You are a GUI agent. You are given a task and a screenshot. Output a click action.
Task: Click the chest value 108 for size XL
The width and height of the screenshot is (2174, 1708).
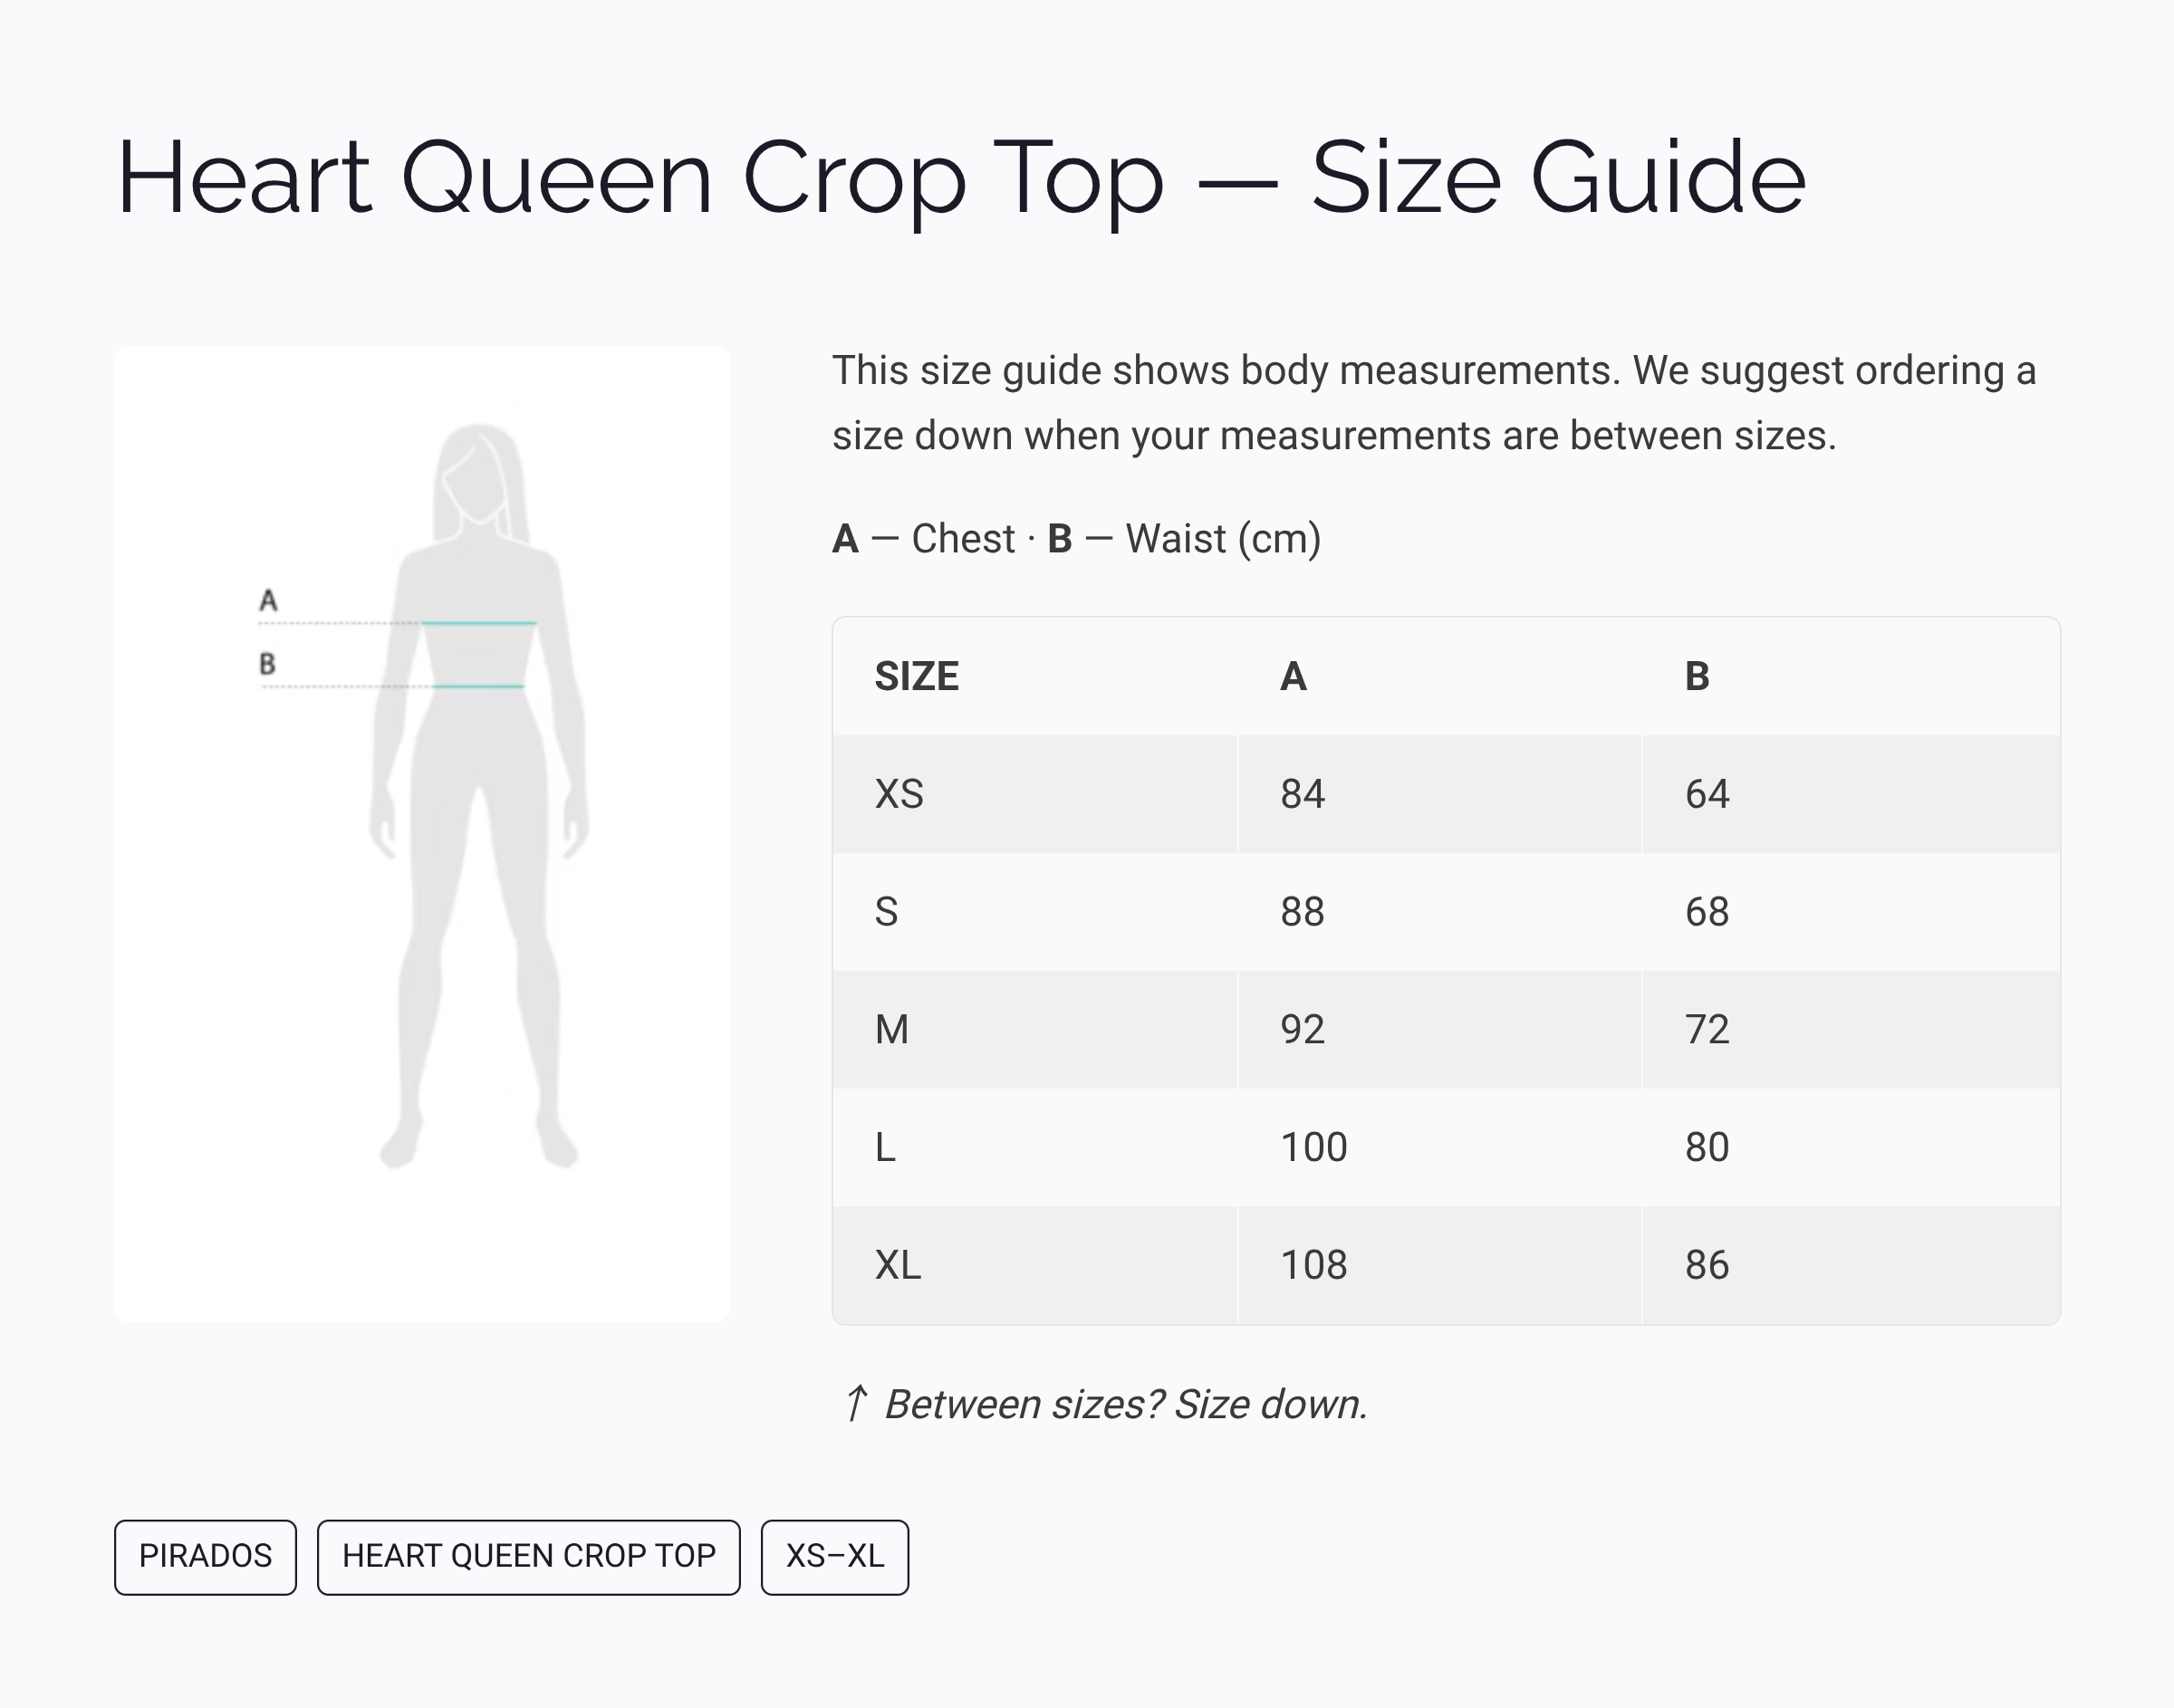pyautogui.click(x=1313, y=1265)
